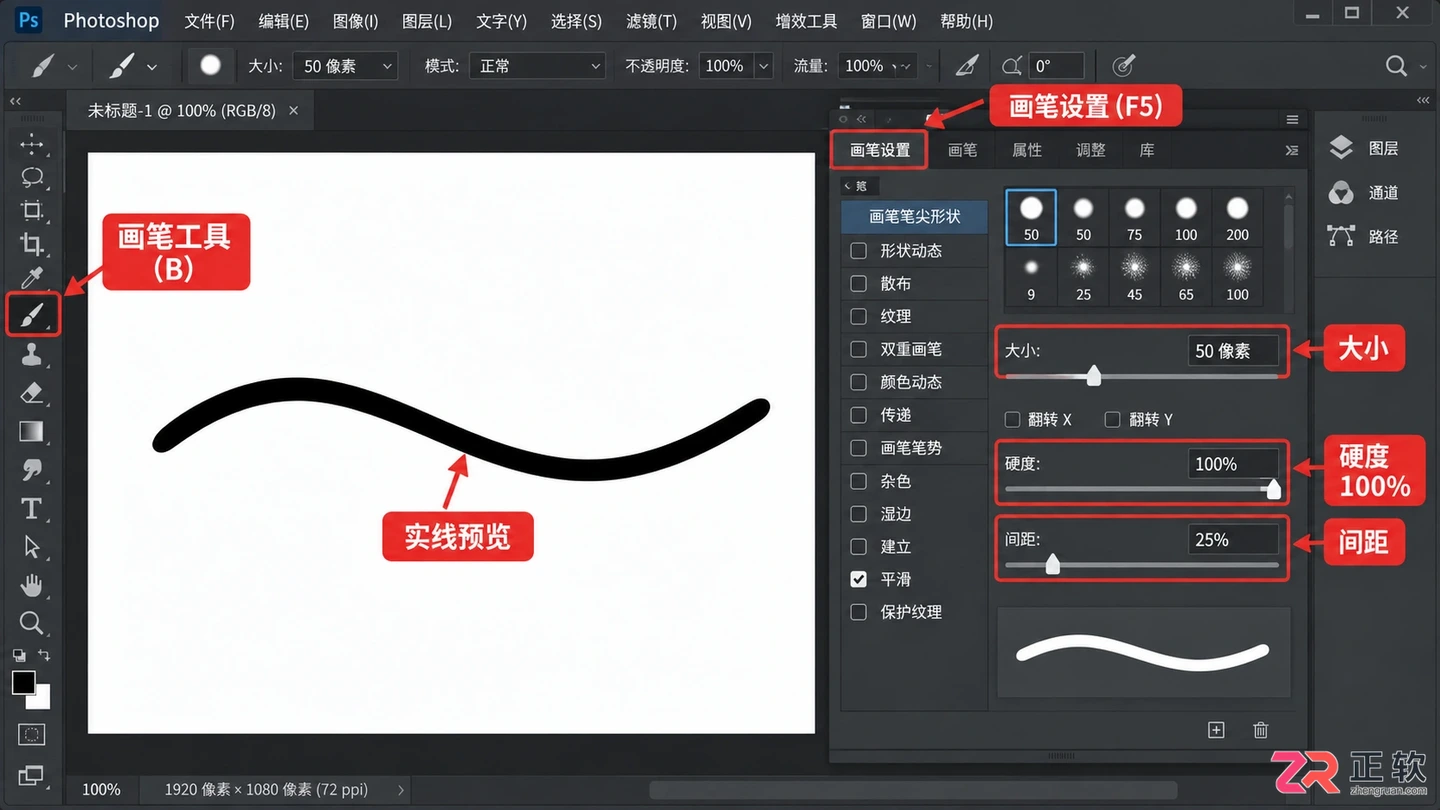Open the 文件(F) menu
The image size is (1440, 810).
(x=209, y=21)
